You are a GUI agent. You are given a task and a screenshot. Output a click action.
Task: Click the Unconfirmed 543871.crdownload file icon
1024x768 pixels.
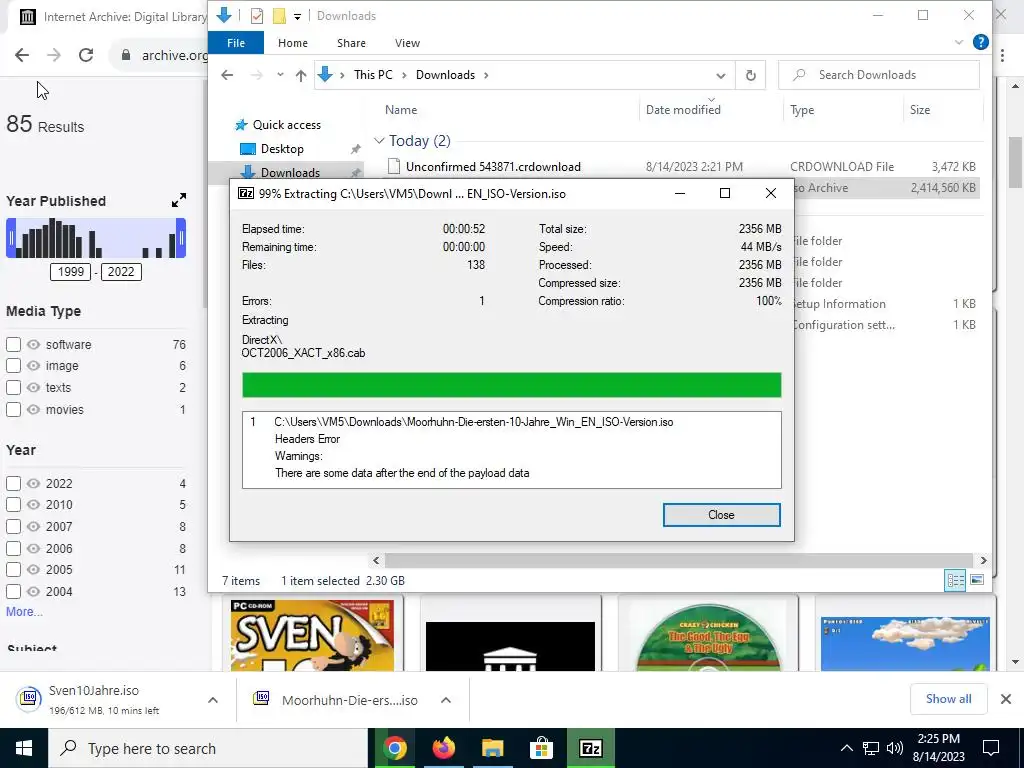tap(394, 167)
